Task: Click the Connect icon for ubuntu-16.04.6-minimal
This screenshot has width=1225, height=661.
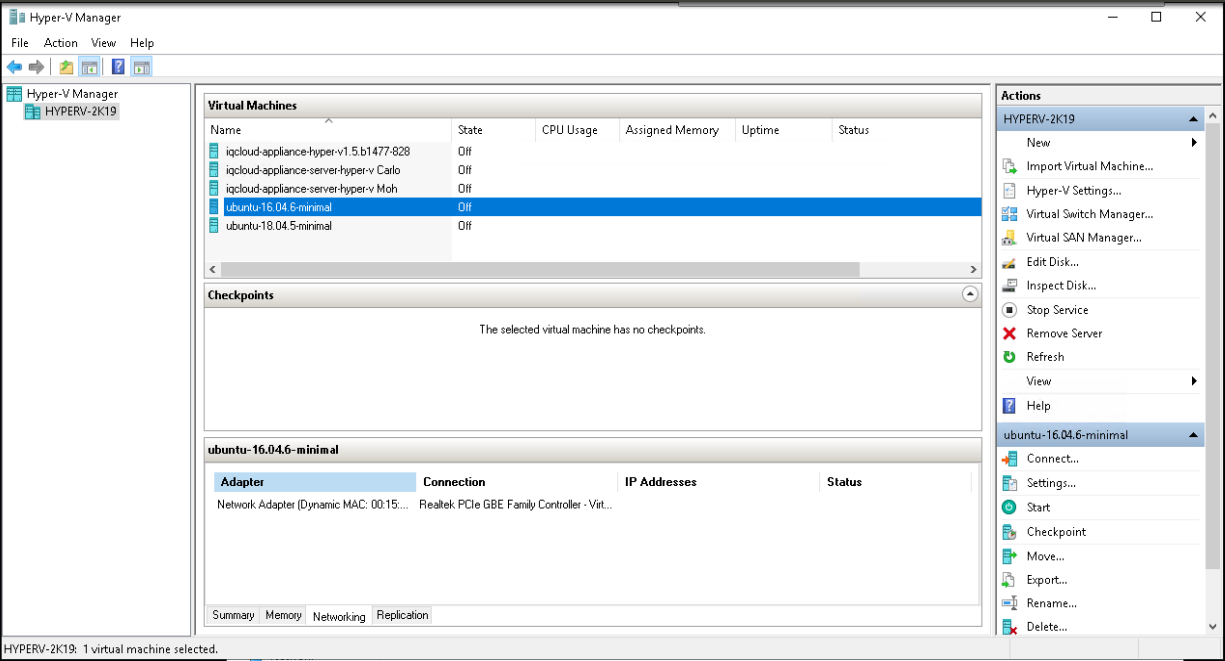Action: point(1009,459)
